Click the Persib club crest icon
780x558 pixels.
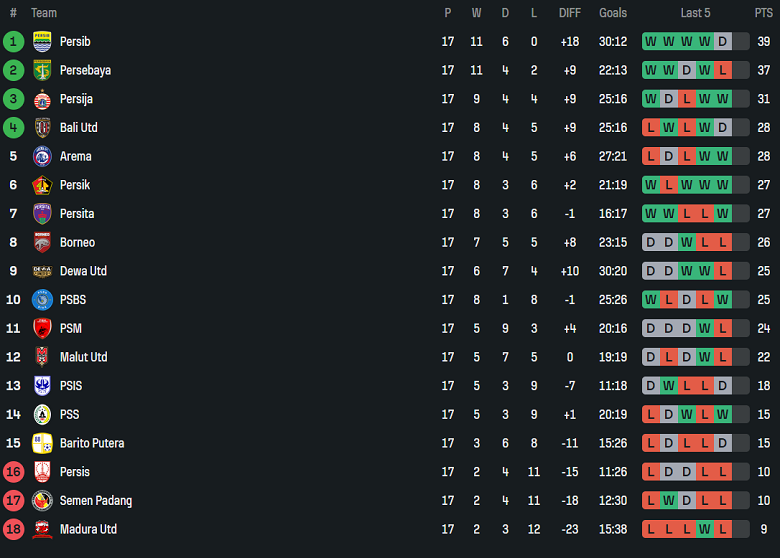pyautogui.click(x=42, y=42)
